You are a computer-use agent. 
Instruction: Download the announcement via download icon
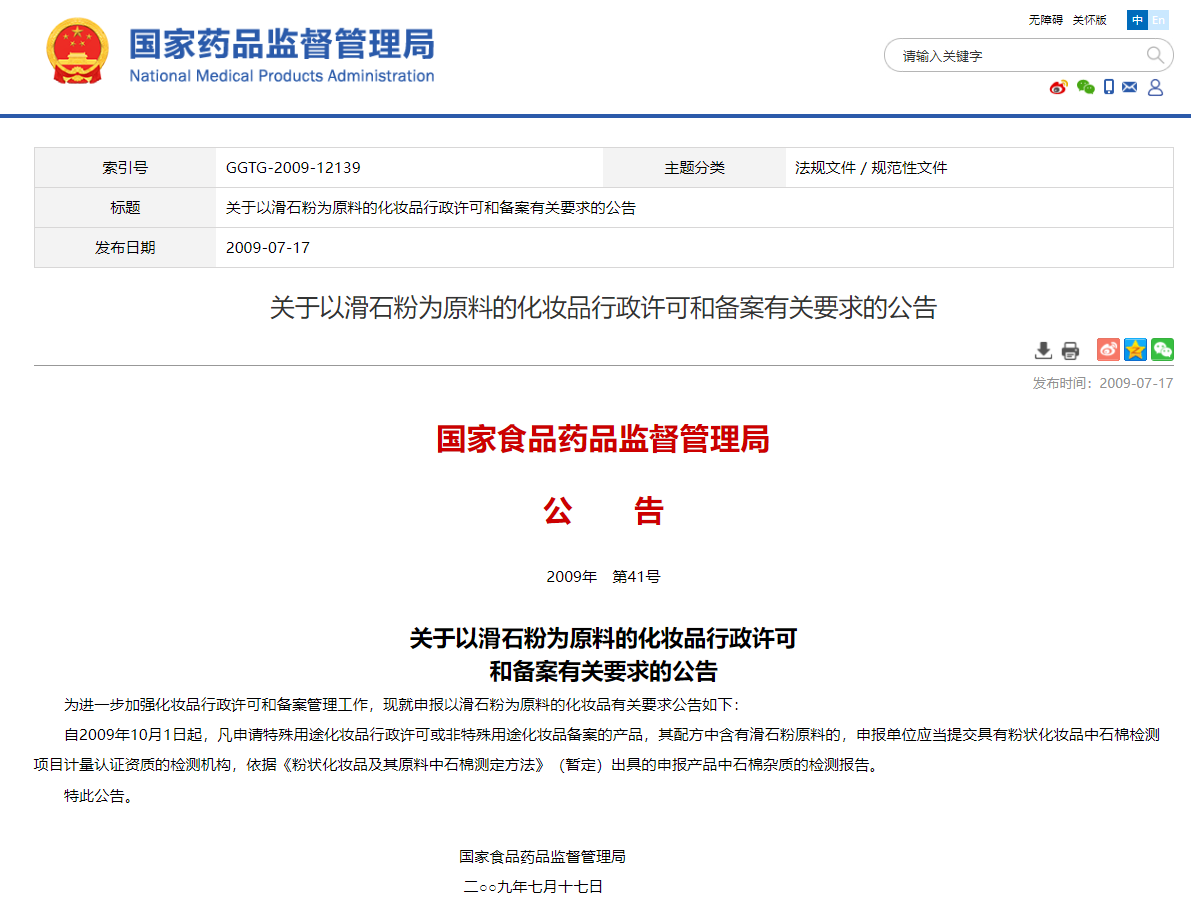click(1043, 350)
